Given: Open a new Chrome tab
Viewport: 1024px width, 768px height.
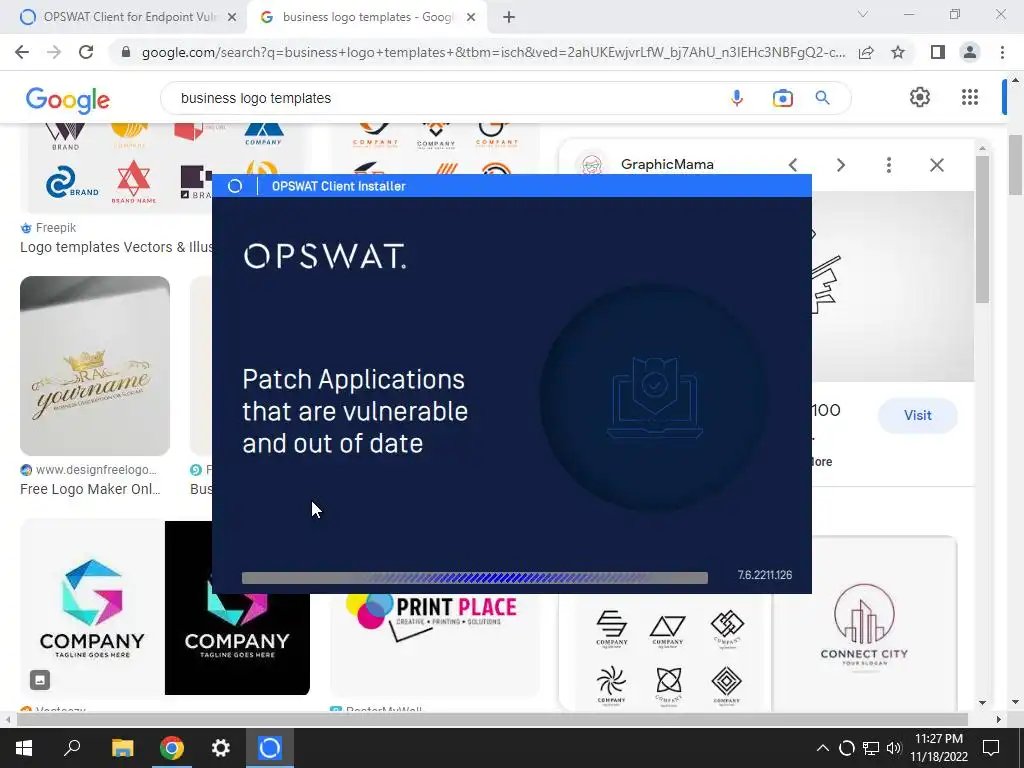Looking at the screenshot, I should pos(509,17).
